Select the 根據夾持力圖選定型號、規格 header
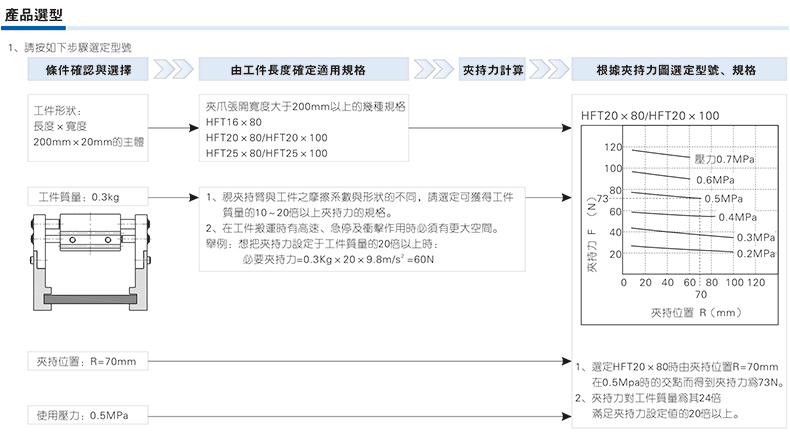This screenshot has height=436, width=790. tap(675, 72)
